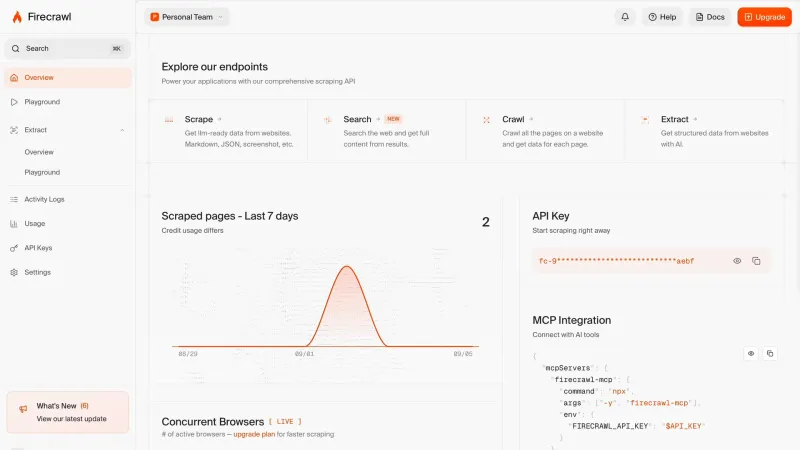This screenshot has width=800, height=450.
Task: Focus the sidebar Search field
Action: pyautogui.click(x=67, y=48)
